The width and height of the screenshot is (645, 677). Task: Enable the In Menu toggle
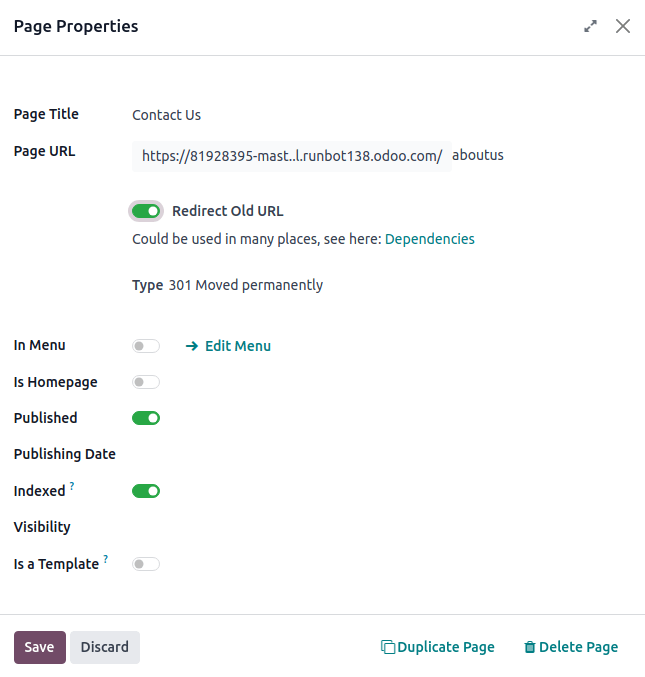pyautogui.click(x=146, y=346)
